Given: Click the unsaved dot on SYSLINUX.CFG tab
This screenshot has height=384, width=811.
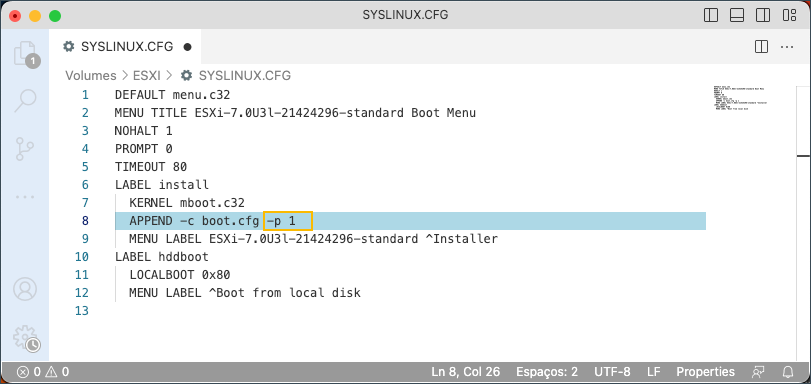Looking at the screenshot, I should click(x=187, y=47).
